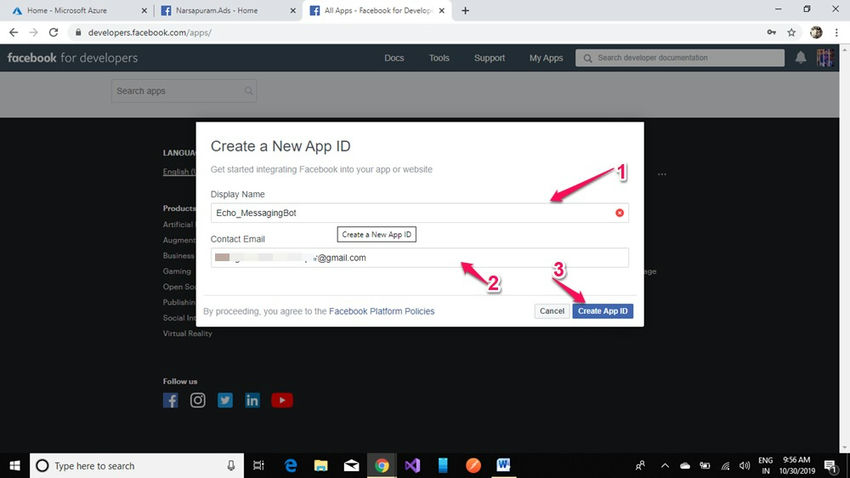This screenshot has width=850, height=478.
Task: Cancel the Create a New App ID dialog
Action: click(552, 311)
